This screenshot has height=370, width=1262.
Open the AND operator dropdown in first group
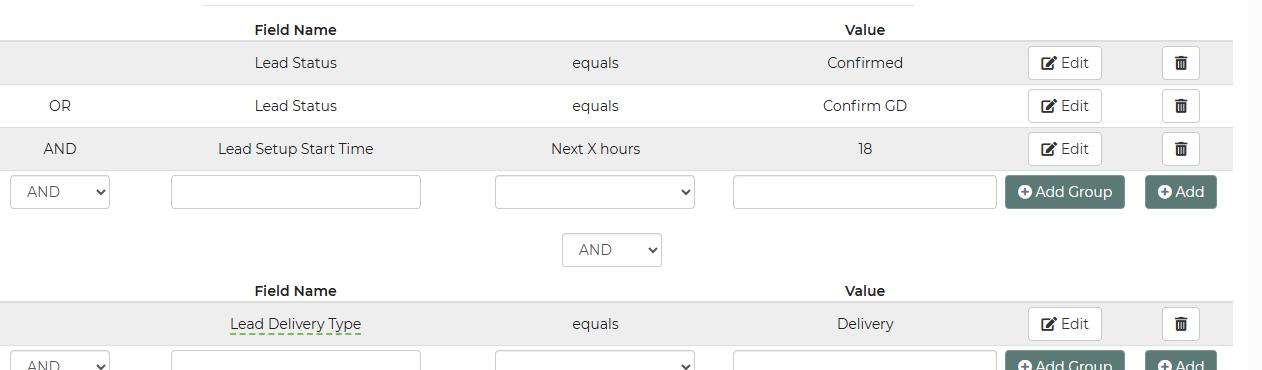(60, 192)
